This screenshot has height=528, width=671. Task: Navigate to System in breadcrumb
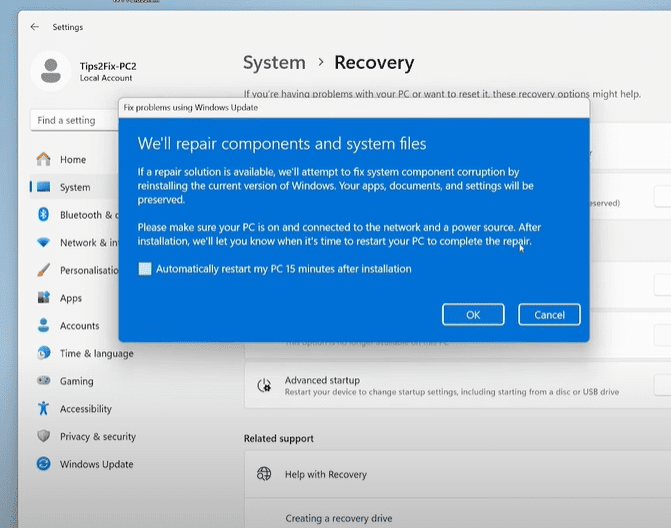tap(273, 63)
